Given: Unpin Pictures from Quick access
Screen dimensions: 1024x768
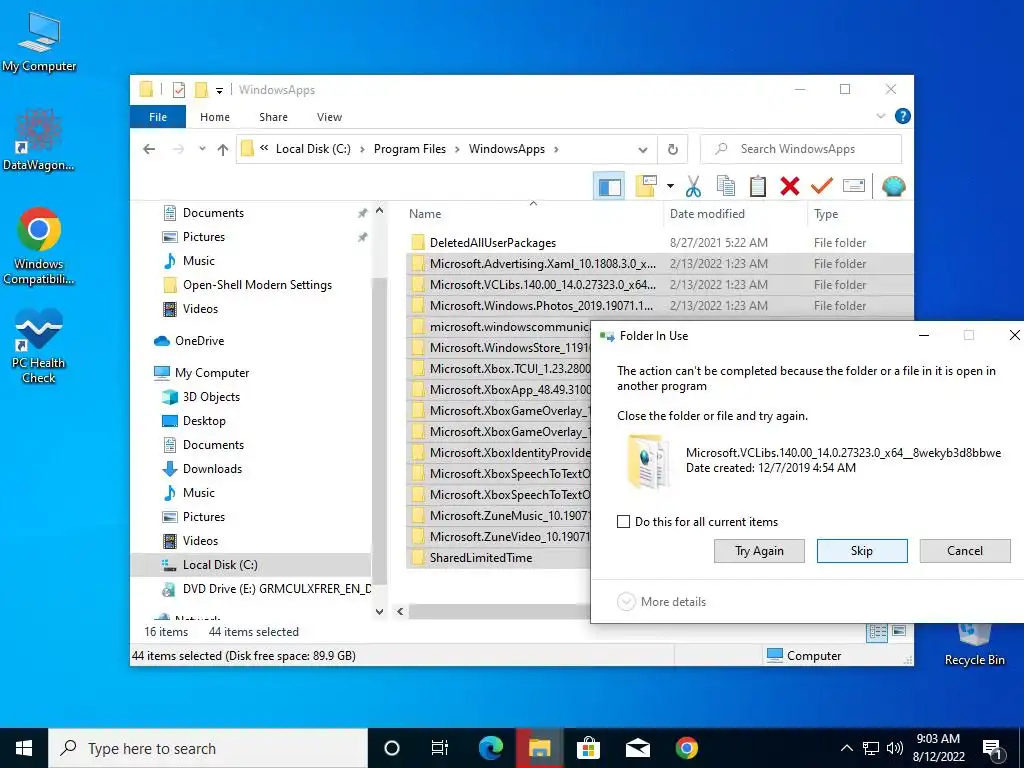Looking at the screenshot, I should coord(362,237).
